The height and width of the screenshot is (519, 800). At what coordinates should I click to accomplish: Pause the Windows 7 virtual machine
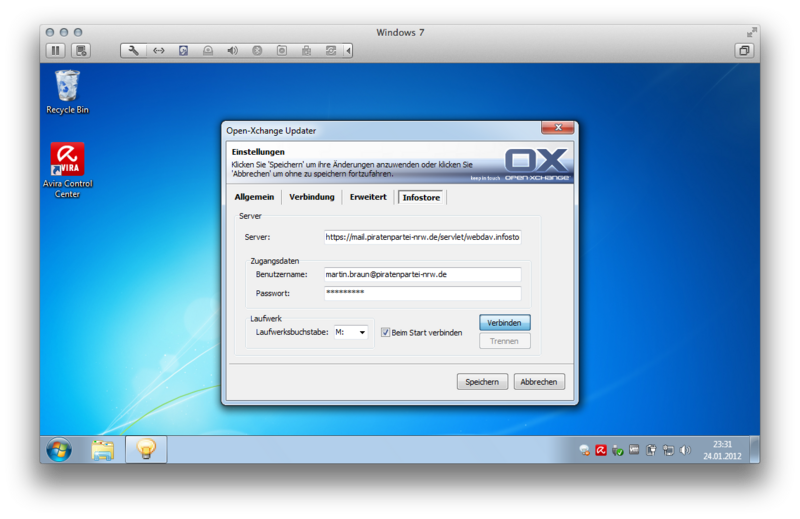tap(55, 51)
